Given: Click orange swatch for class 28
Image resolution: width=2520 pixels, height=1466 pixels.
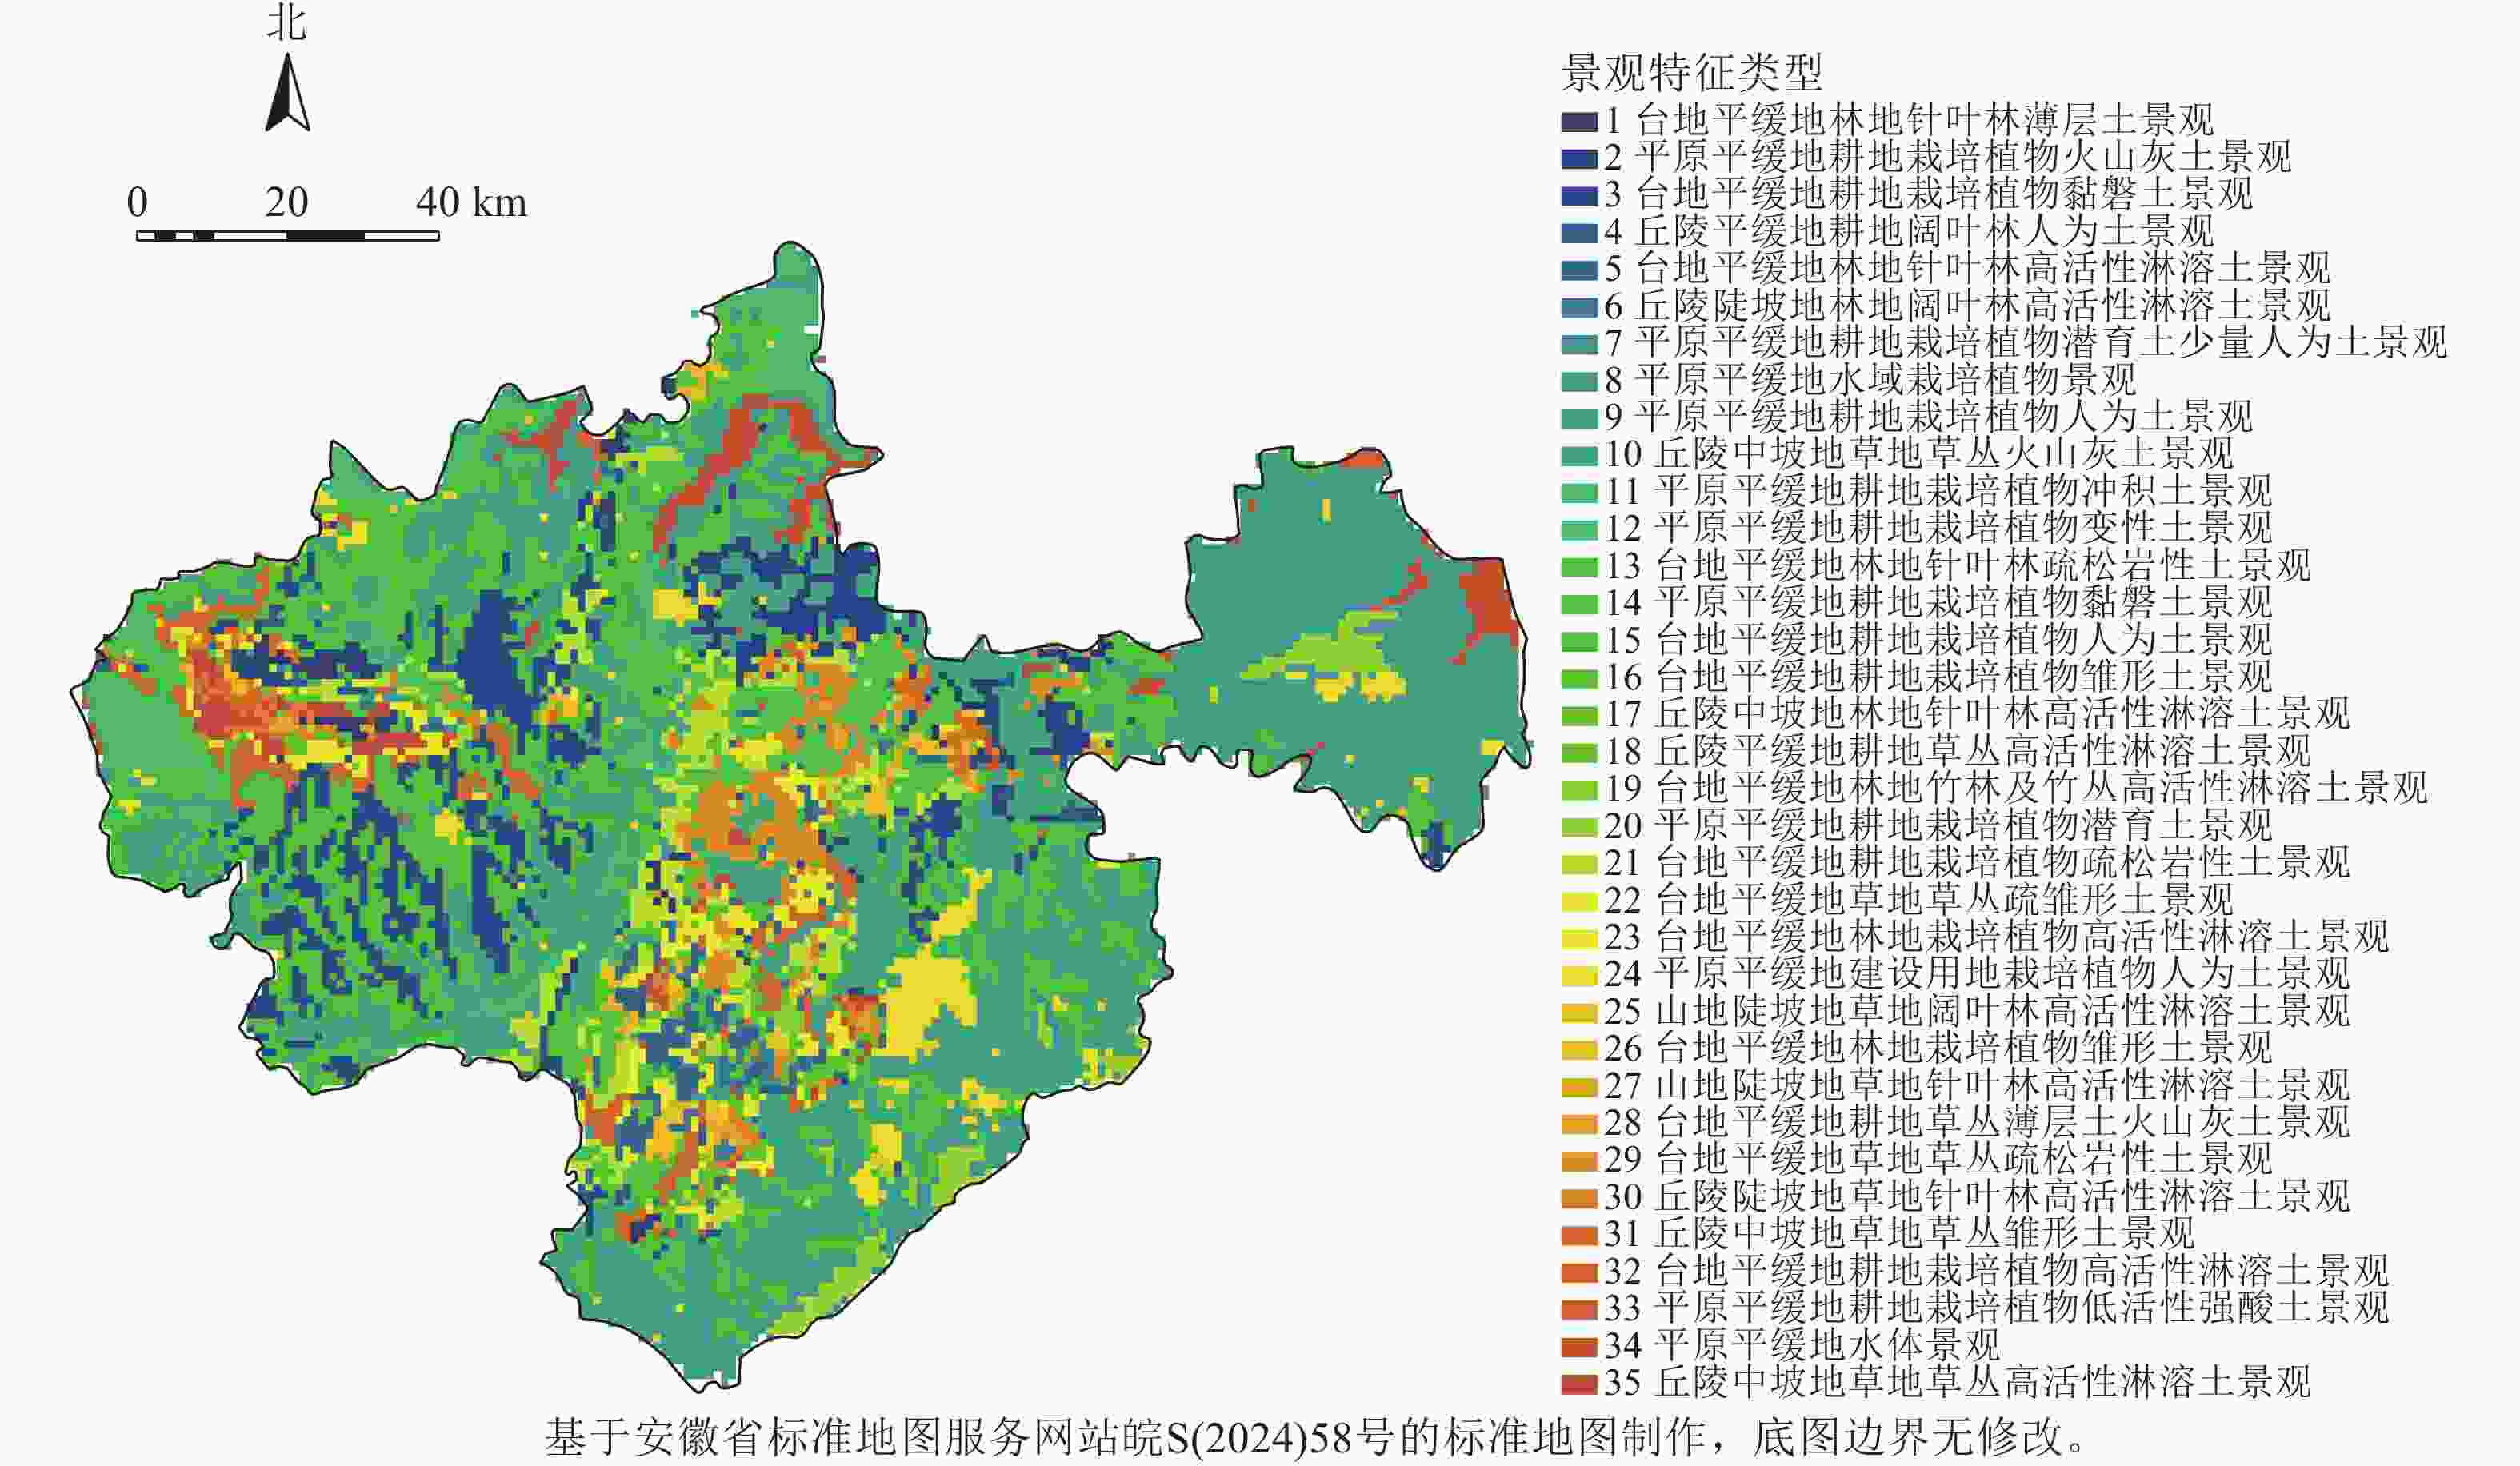Looking at the screenshot, I should tap(1579, 1124).
